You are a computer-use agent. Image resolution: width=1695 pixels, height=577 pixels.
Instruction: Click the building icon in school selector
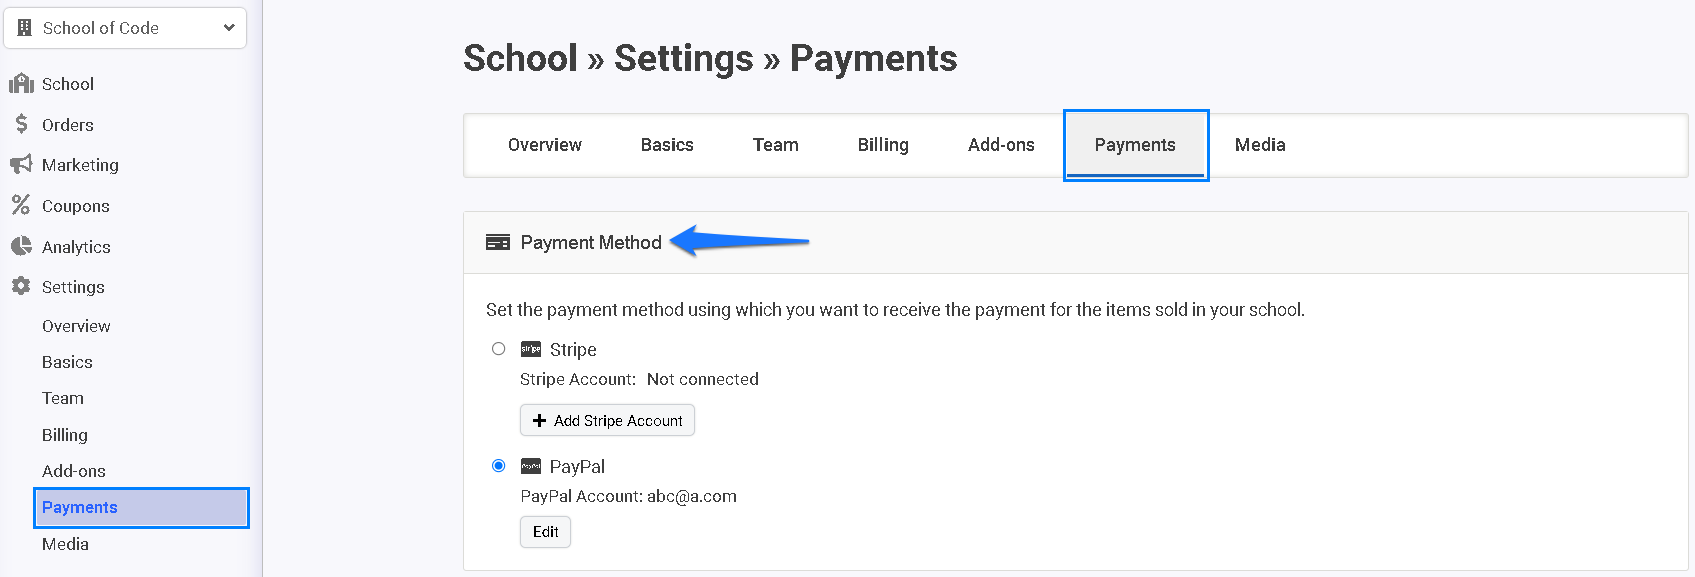coord(25,28)
